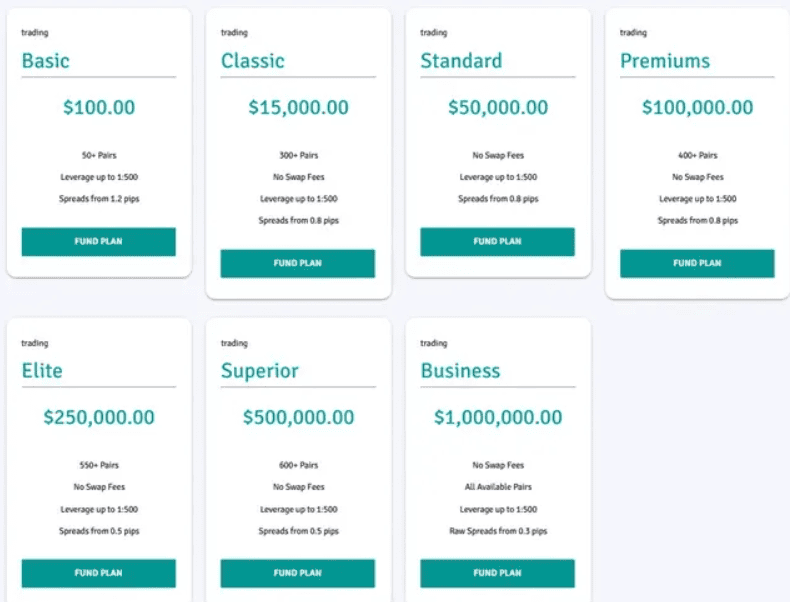Select the Elite plan title

point(42,371)
